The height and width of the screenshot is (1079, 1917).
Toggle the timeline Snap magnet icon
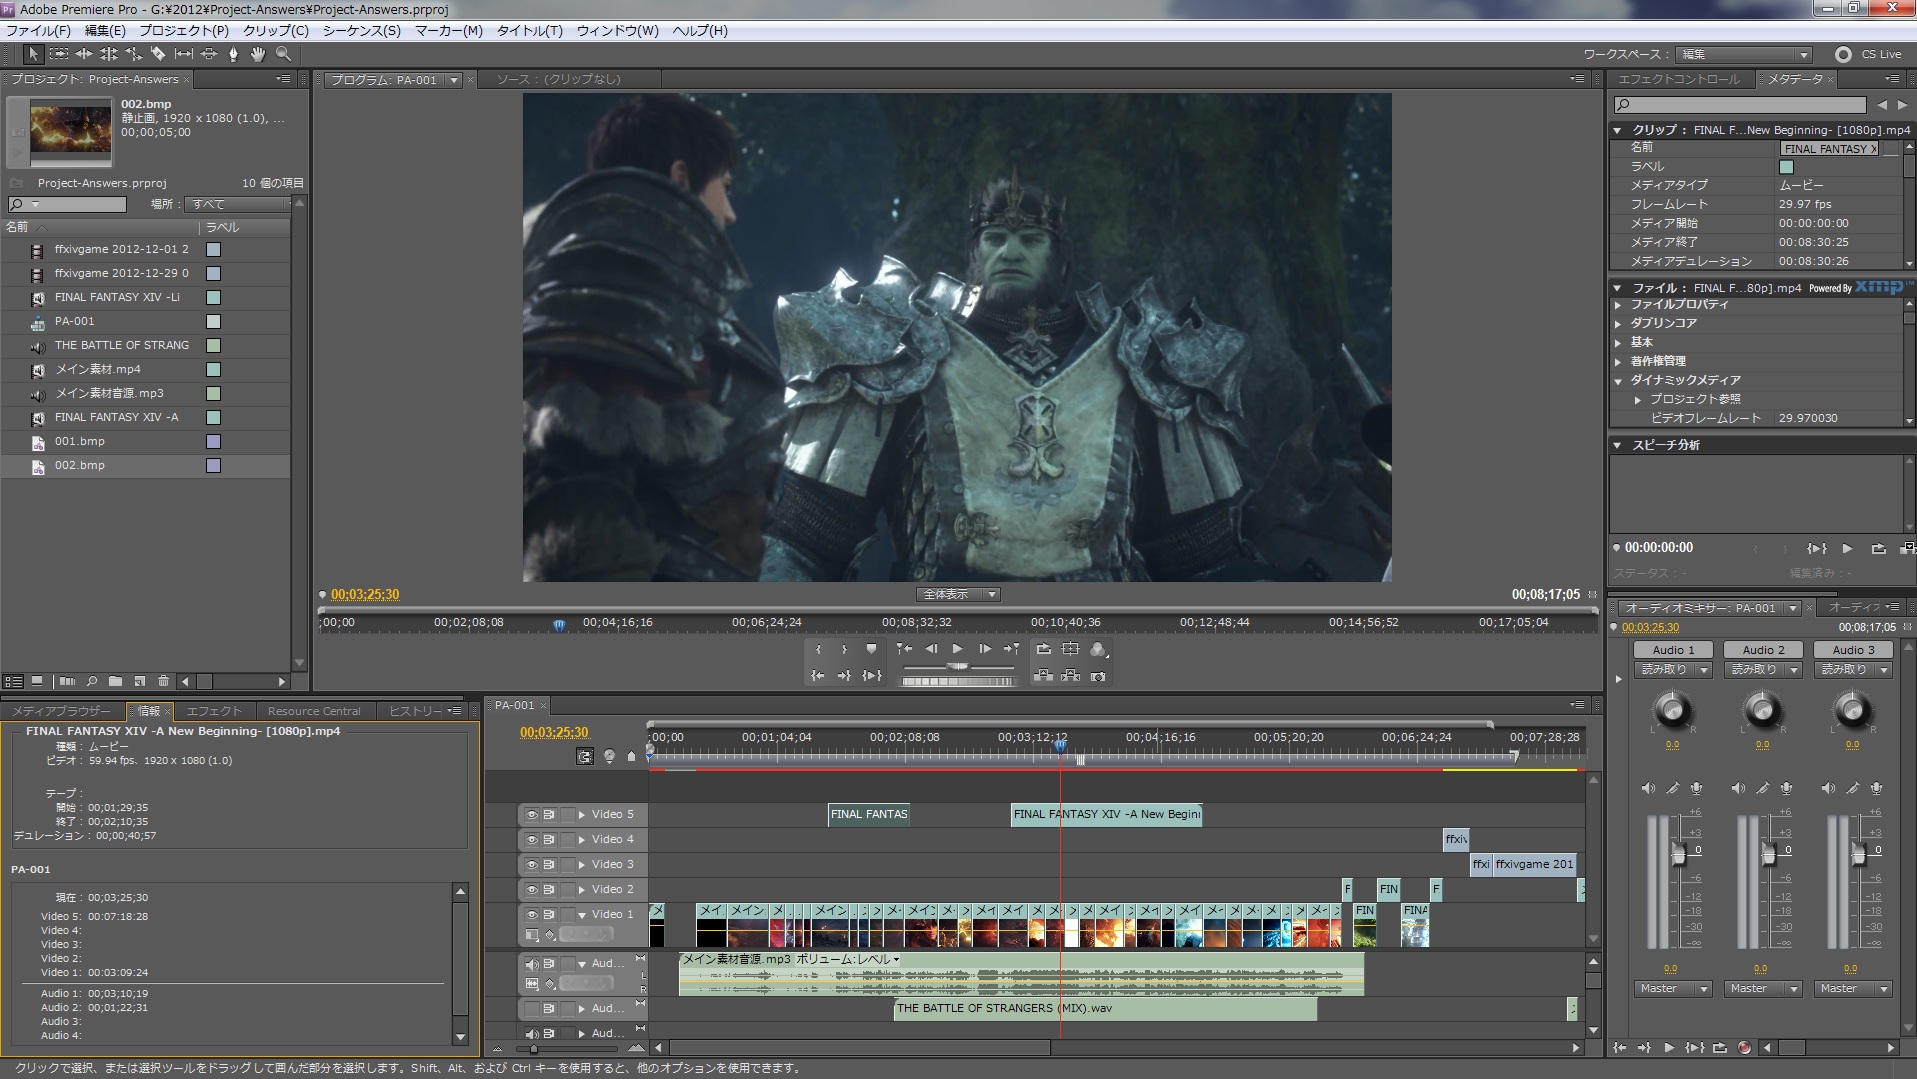click(x=585, y=756)
